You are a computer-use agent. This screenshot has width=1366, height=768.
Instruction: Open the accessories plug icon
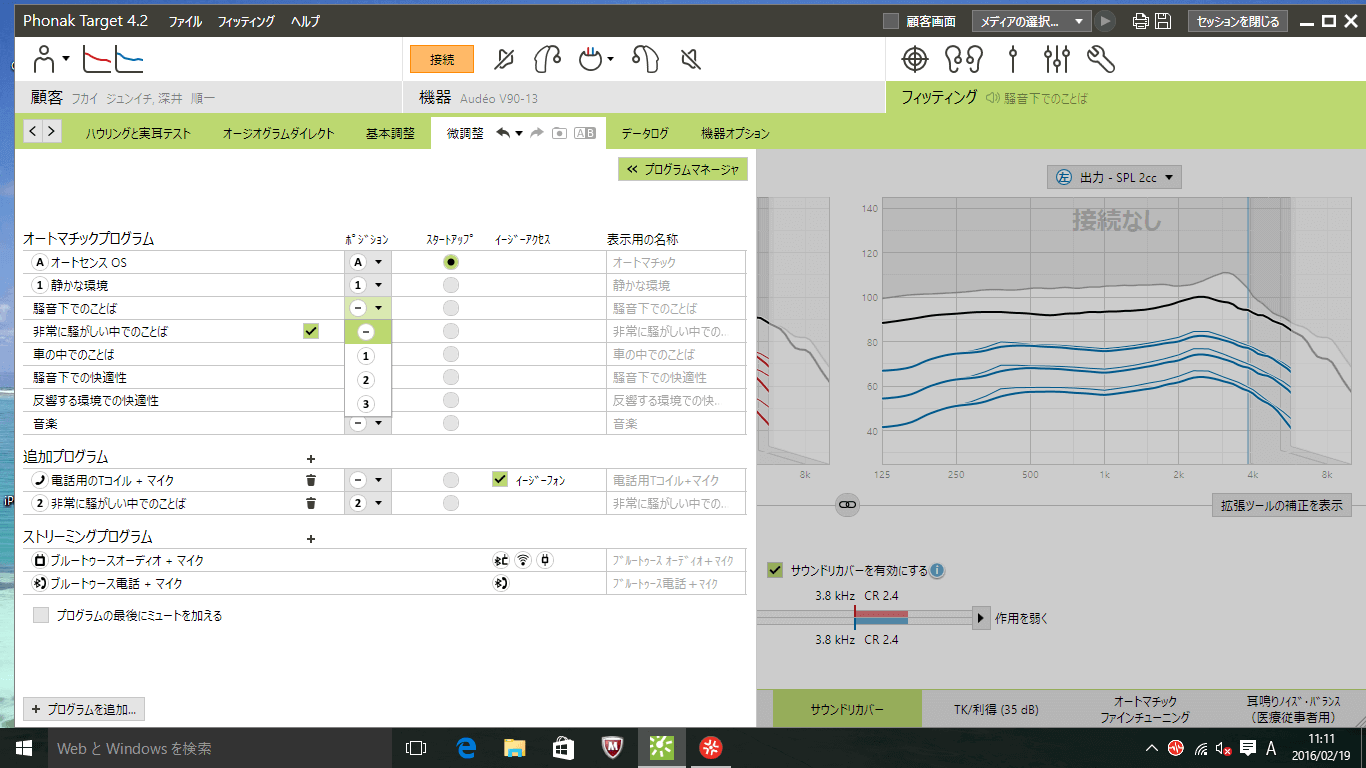pos(596,60)
